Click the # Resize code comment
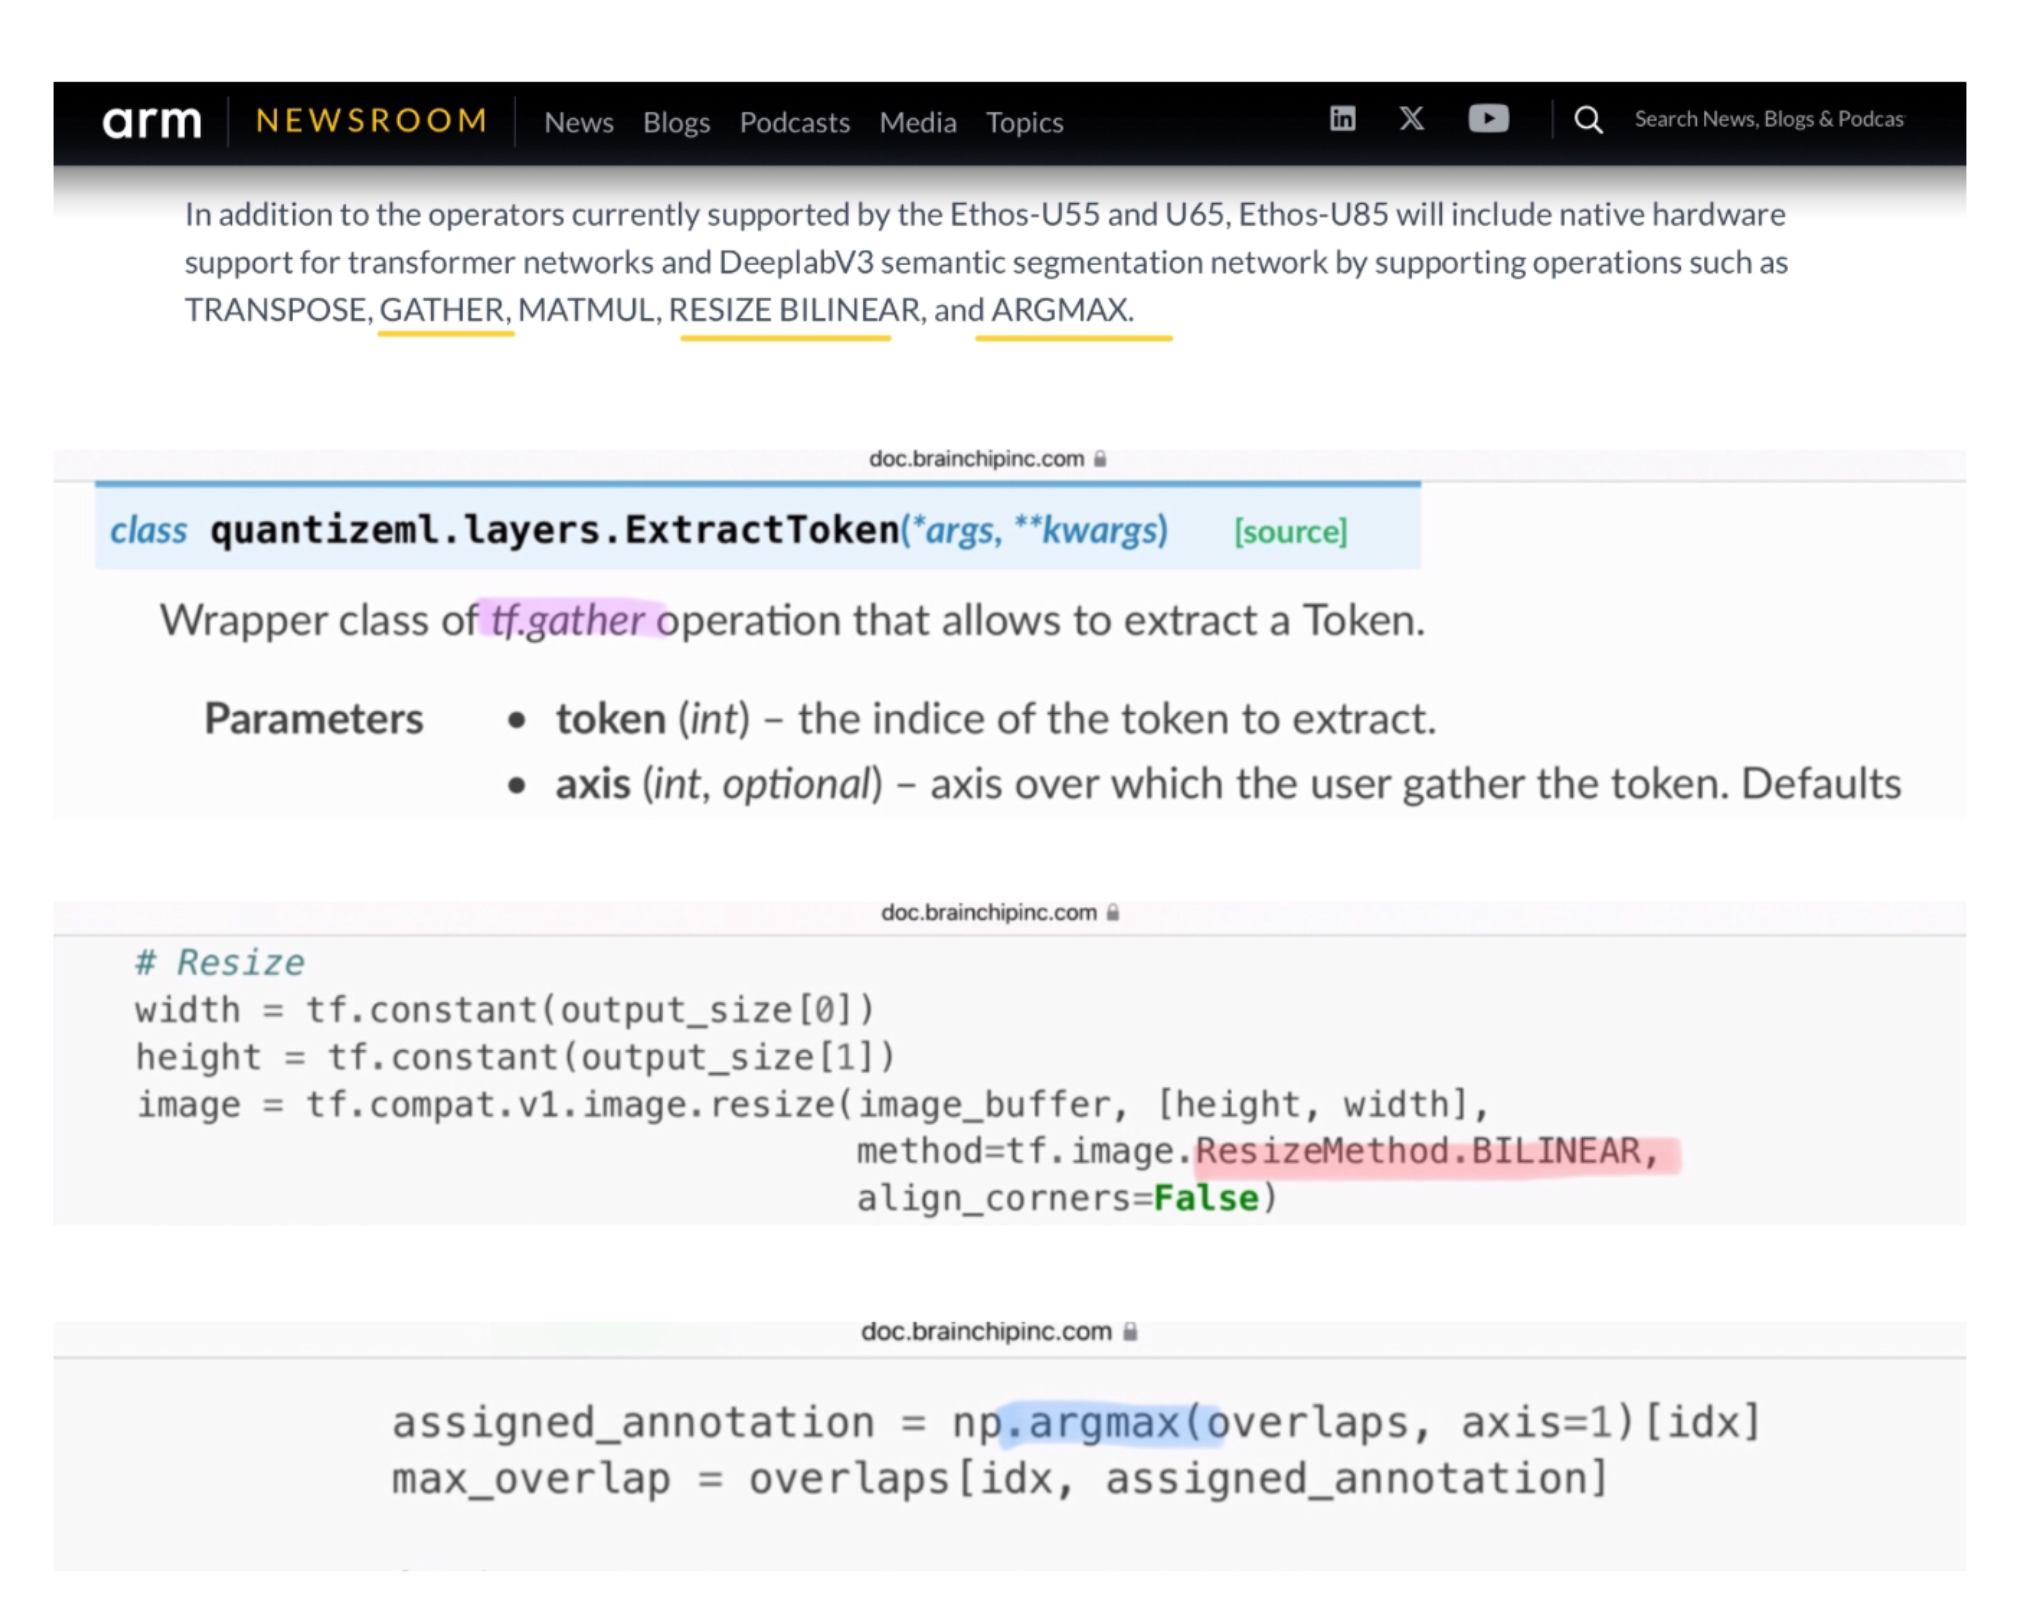This screenshot has height=1620, width=2021. tap(220, 962)
